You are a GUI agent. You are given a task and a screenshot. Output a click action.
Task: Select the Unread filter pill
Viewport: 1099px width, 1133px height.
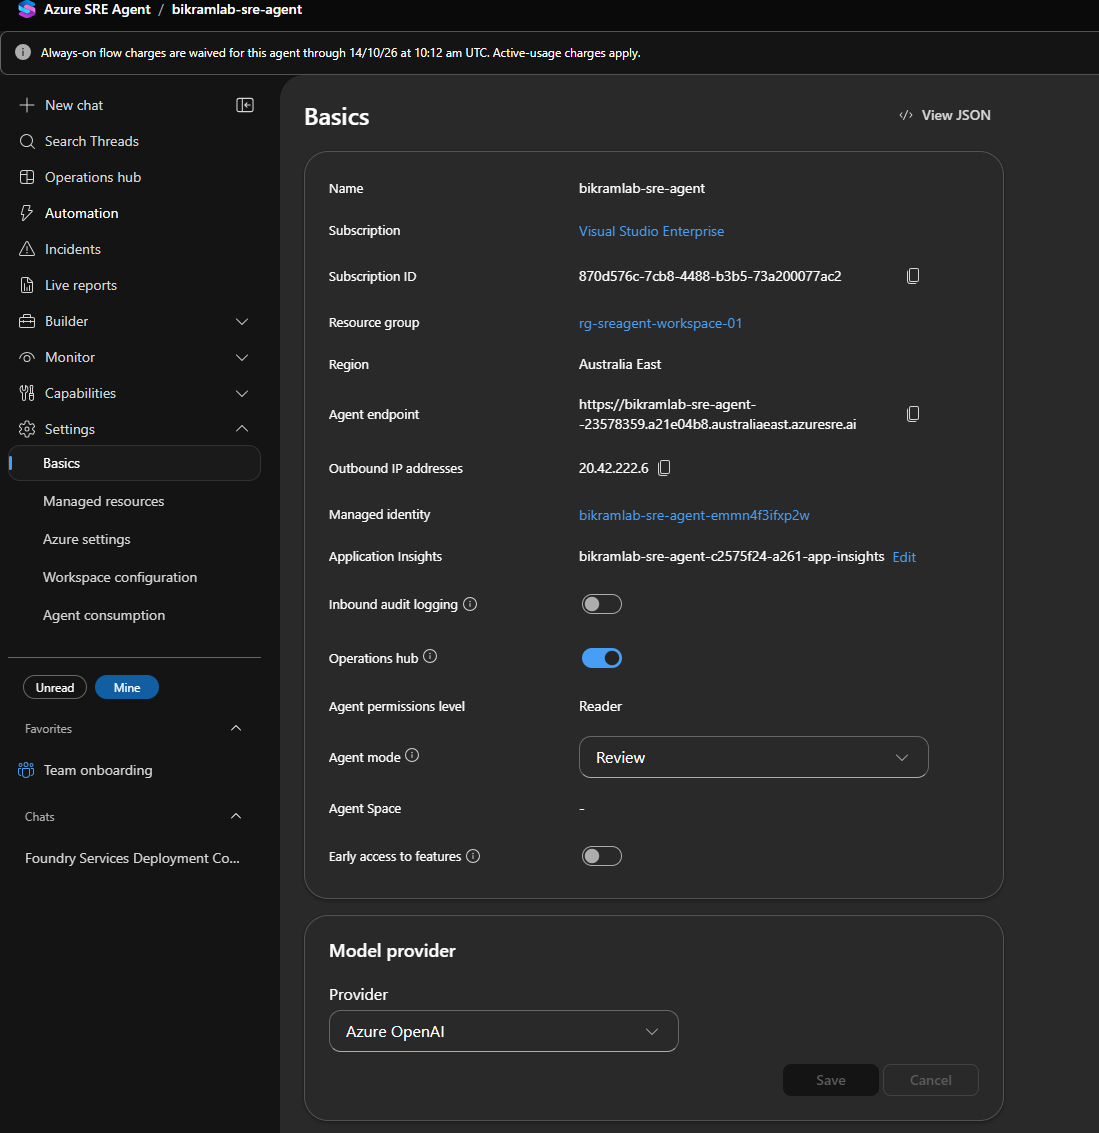point(55,688)
